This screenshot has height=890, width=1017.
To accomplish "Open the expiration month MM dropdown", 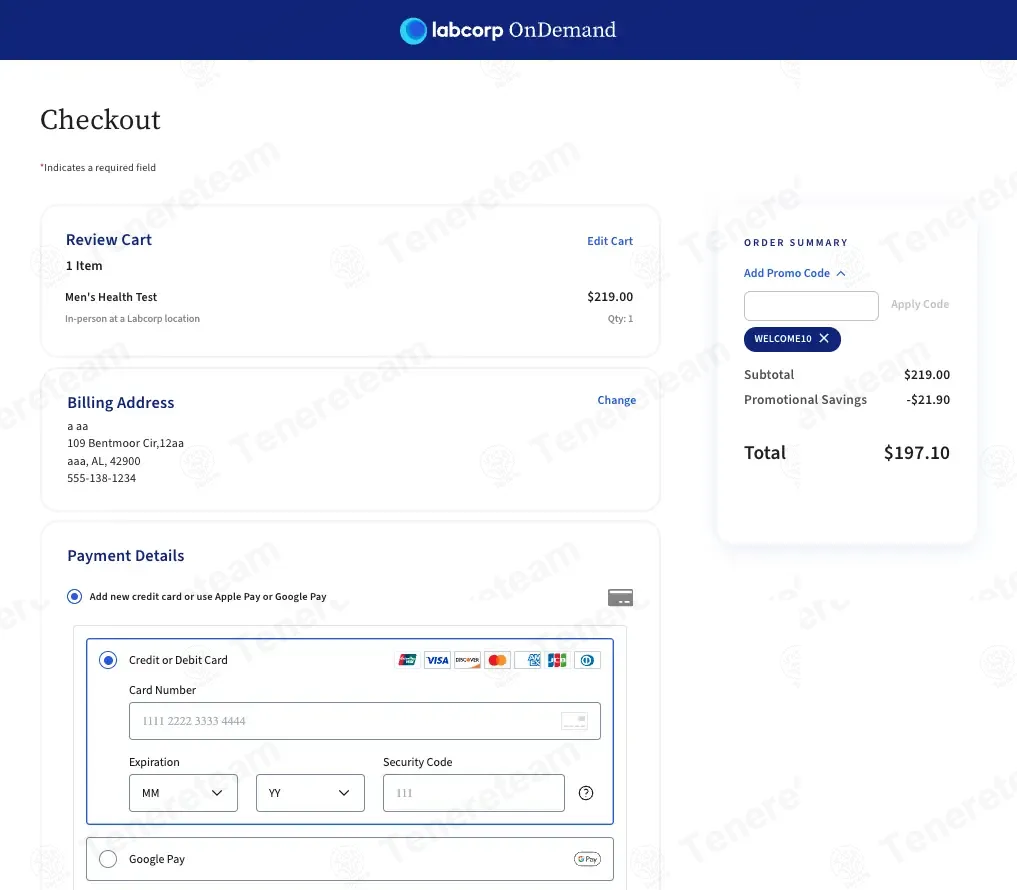I will (183, 793).
